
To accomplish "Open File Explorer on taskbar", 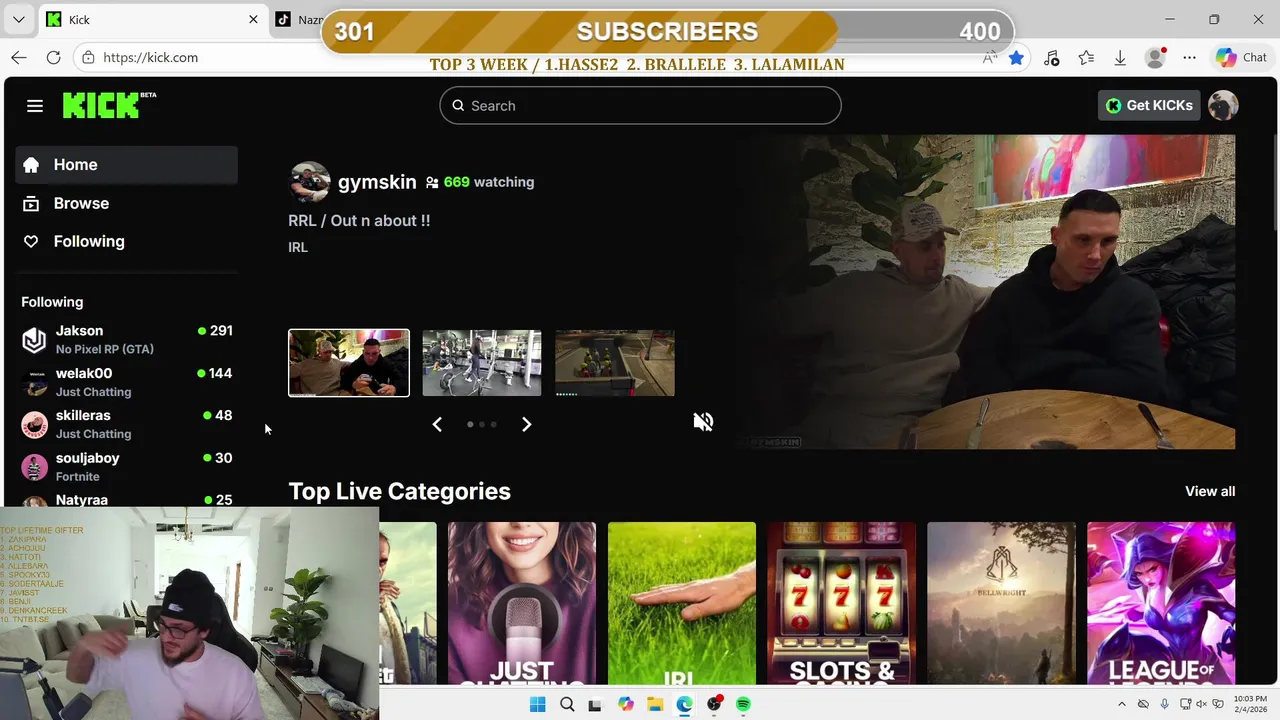I will (655, 704).
